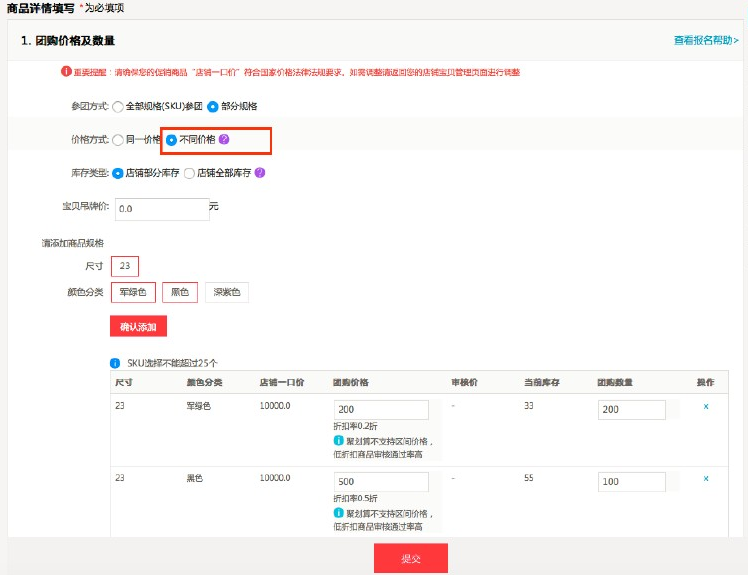
Task: Select the 部分规格 radio option
Action: [x=213, y=106]
